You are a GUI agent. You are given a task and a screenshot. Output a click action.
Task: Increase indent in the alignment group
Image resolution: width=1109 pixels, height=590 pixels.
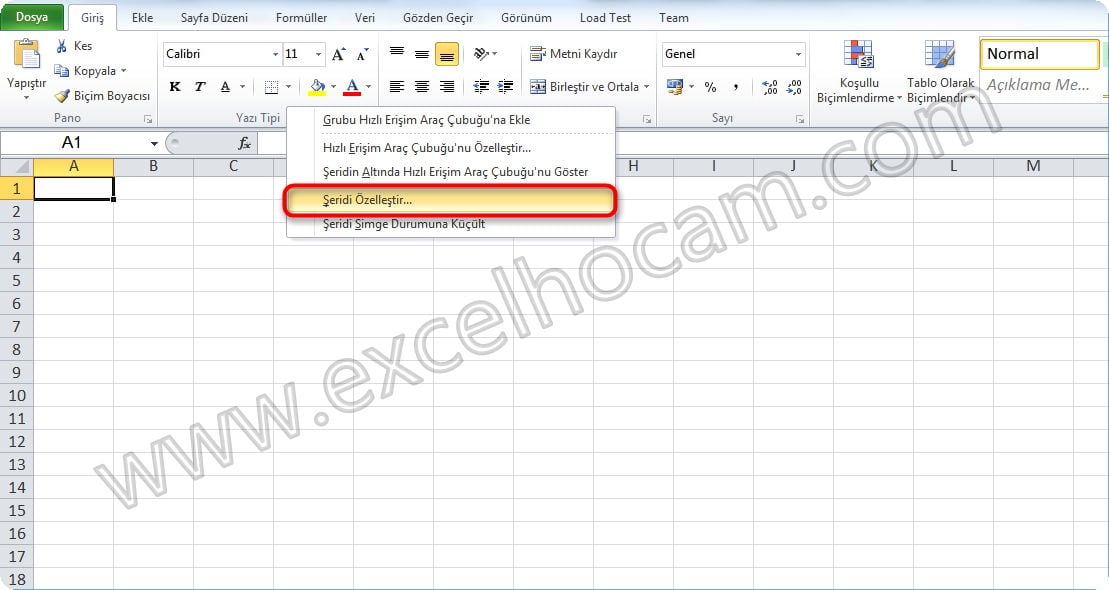(x=506, y=87)
